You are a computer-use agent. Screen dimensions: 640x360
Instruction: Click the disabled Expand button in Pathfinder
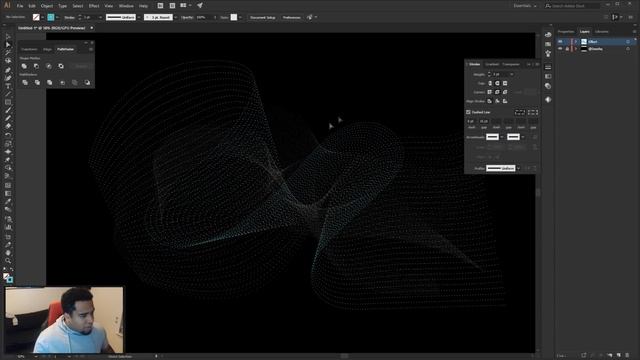click(81, 66)
